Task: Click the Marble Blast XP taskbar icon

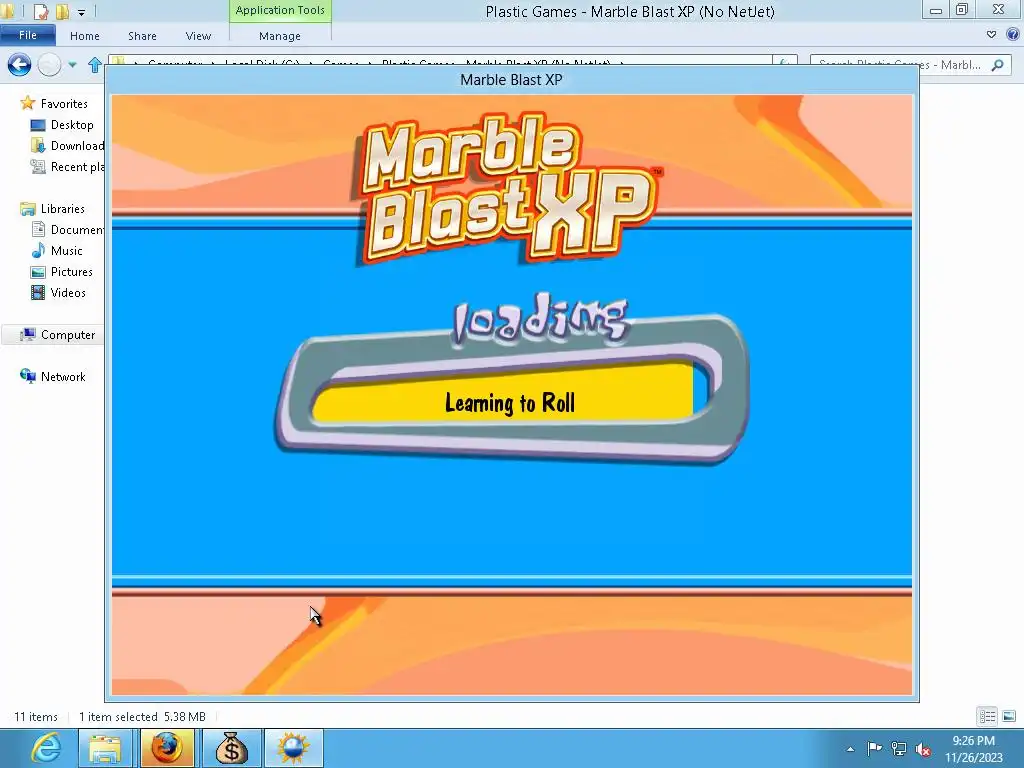Action: click(x=293, y=748)
